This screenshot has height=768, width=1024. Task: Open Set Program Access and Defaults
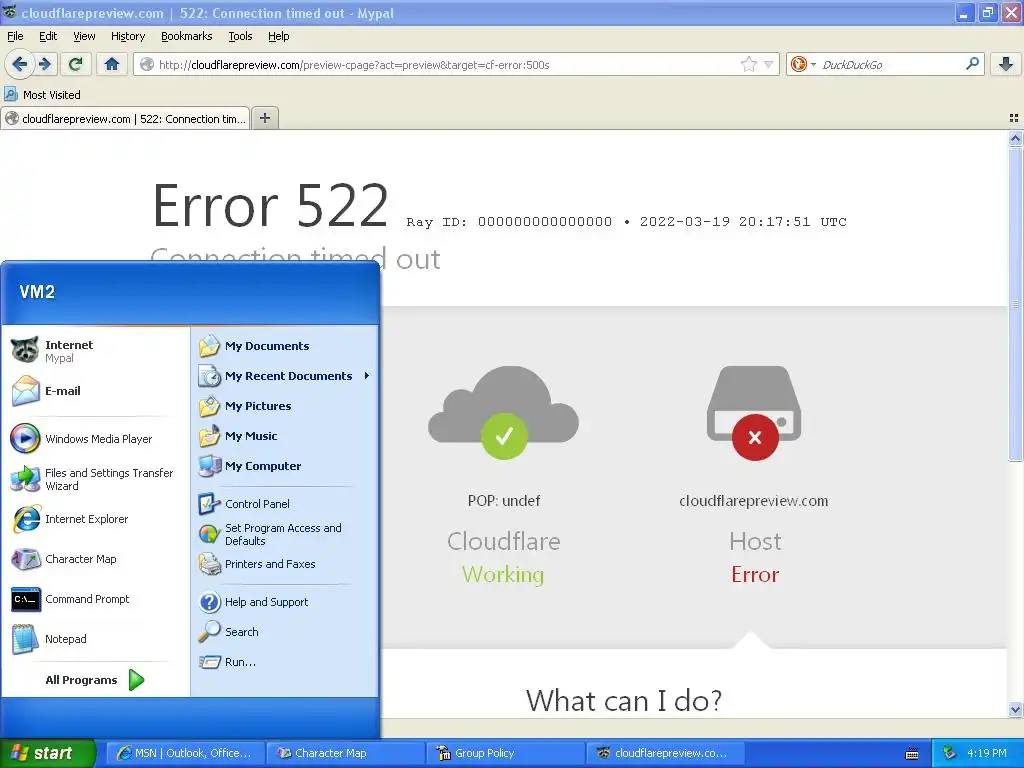pyautogui.click(x=285, y=534)
